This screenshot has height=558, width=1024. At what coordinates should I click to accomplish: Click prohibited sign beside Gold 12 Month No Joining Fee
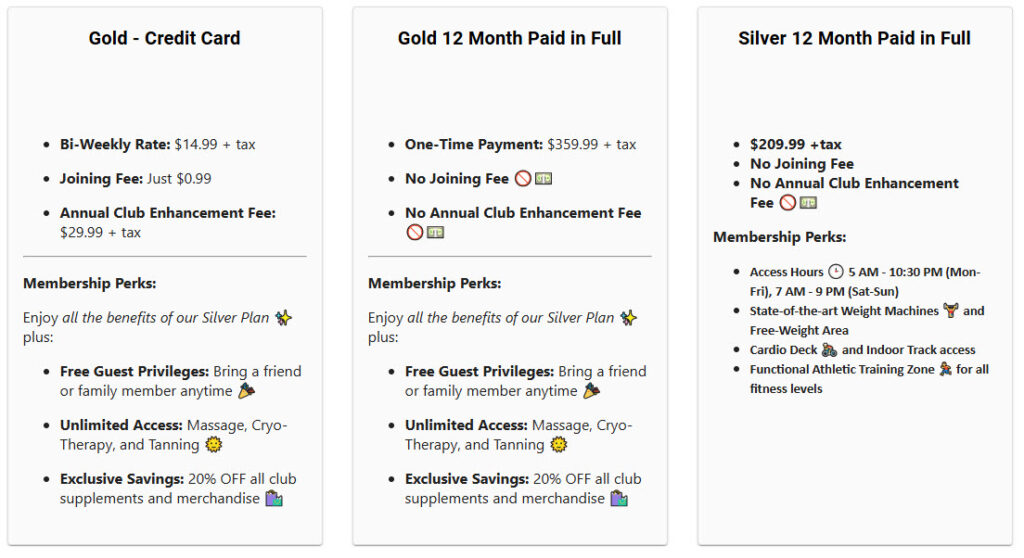(x=523, y=179)
